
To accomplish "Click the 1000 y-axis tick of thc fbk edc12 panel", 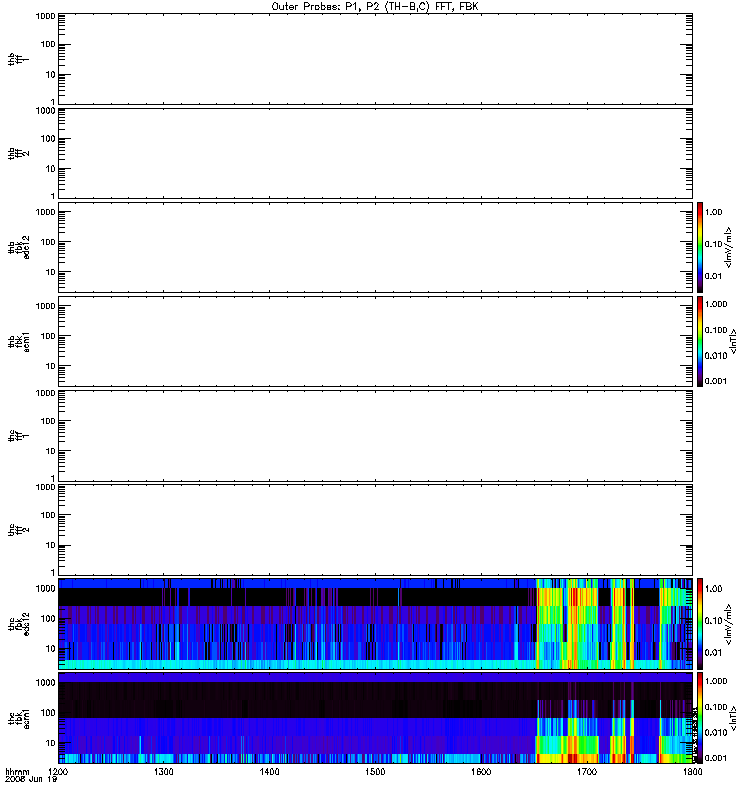I will (45, 588).
